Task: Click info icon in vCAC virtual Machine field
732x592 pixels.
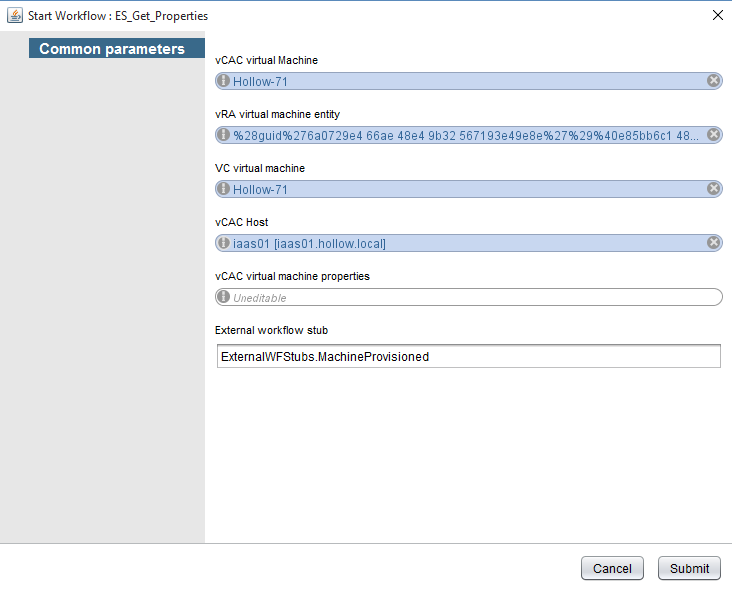Action: (224, 81)
